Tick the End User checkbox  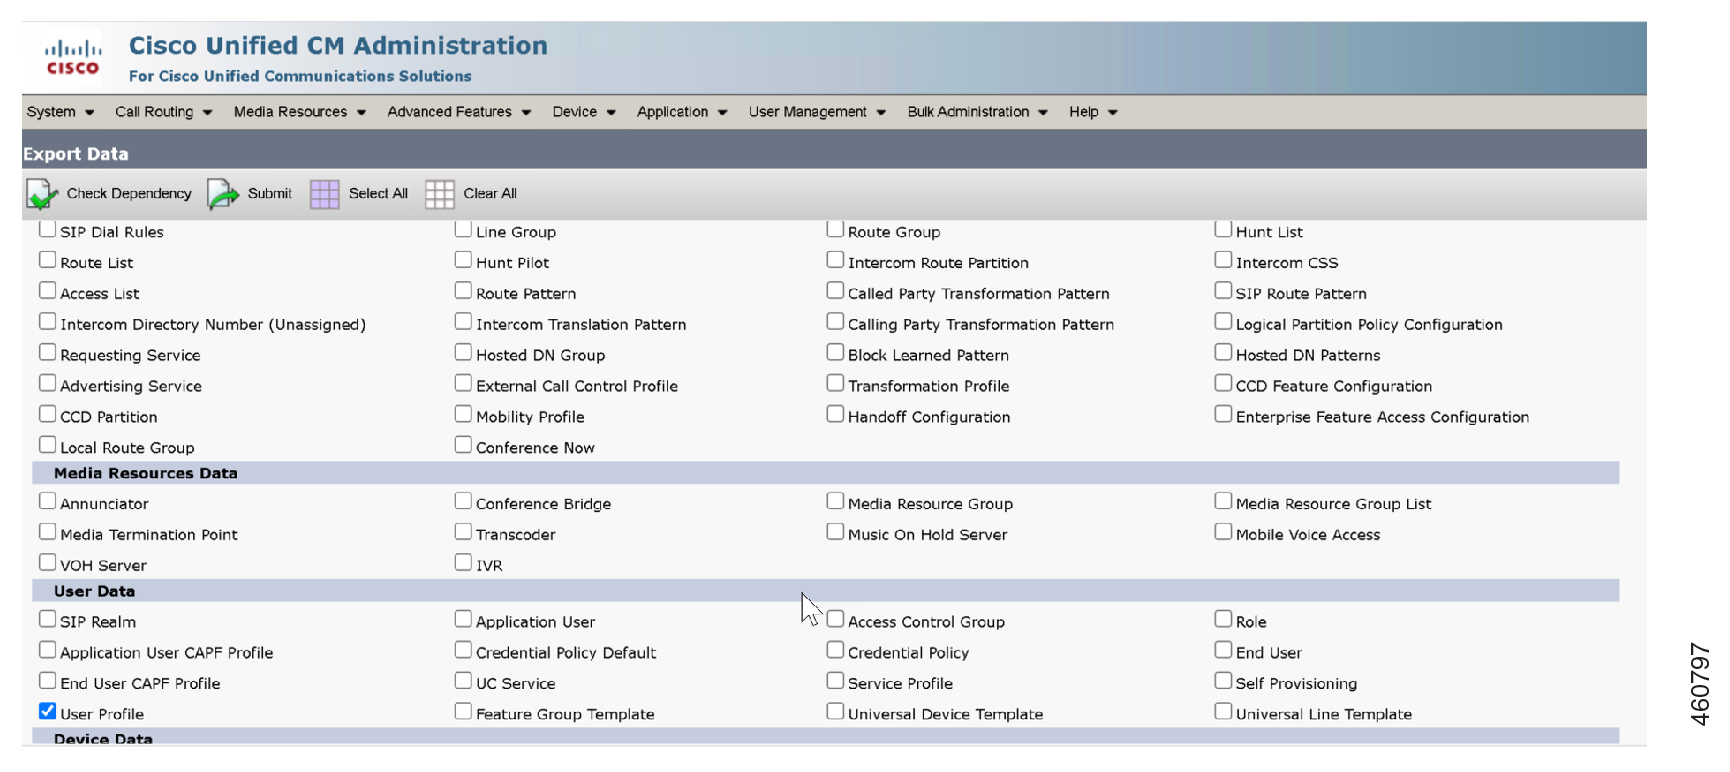pos(1223,650)
